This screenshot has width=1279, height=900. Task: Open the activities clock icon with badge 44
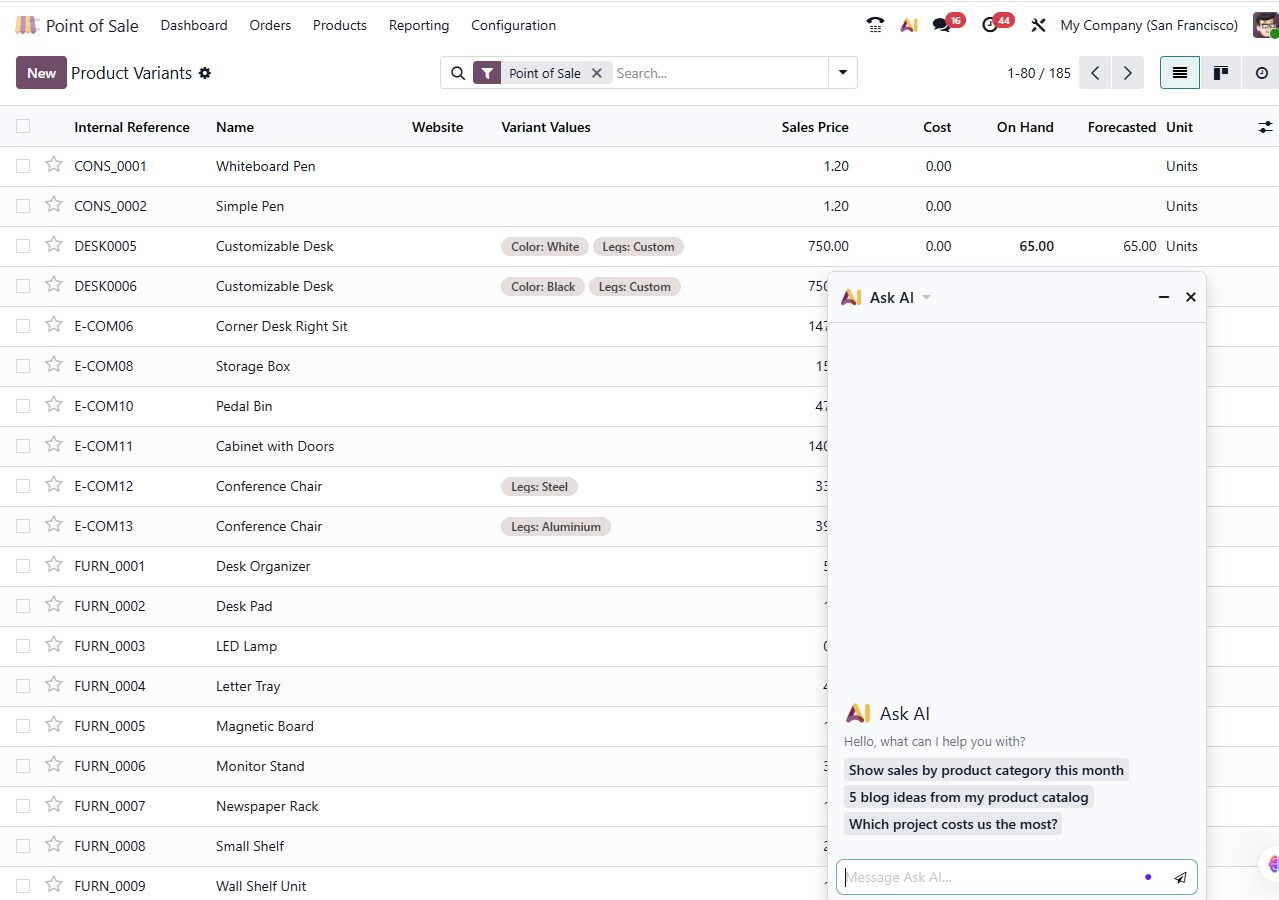coord(990,25)
